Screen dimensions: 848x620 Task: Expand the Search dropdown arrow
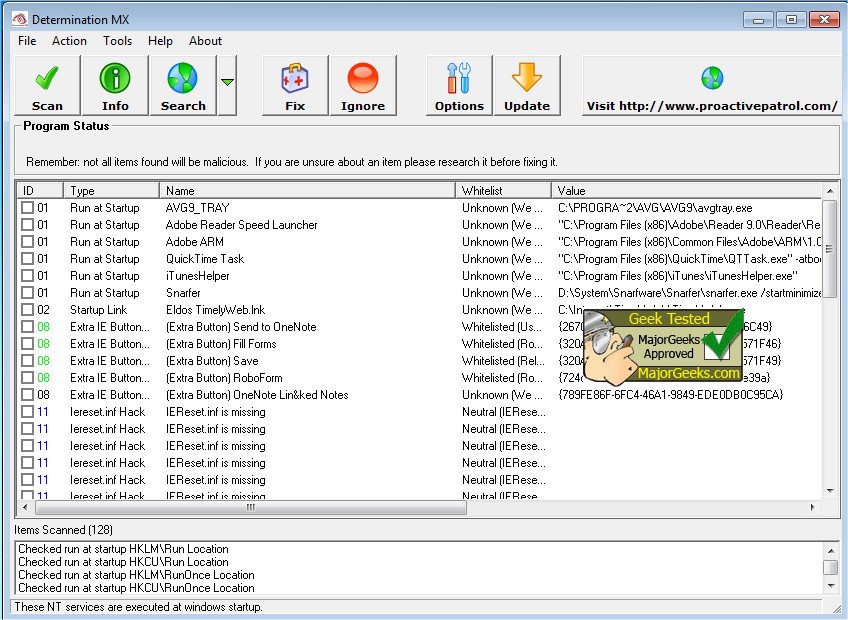pyautogui.click(x=228, y=84)
